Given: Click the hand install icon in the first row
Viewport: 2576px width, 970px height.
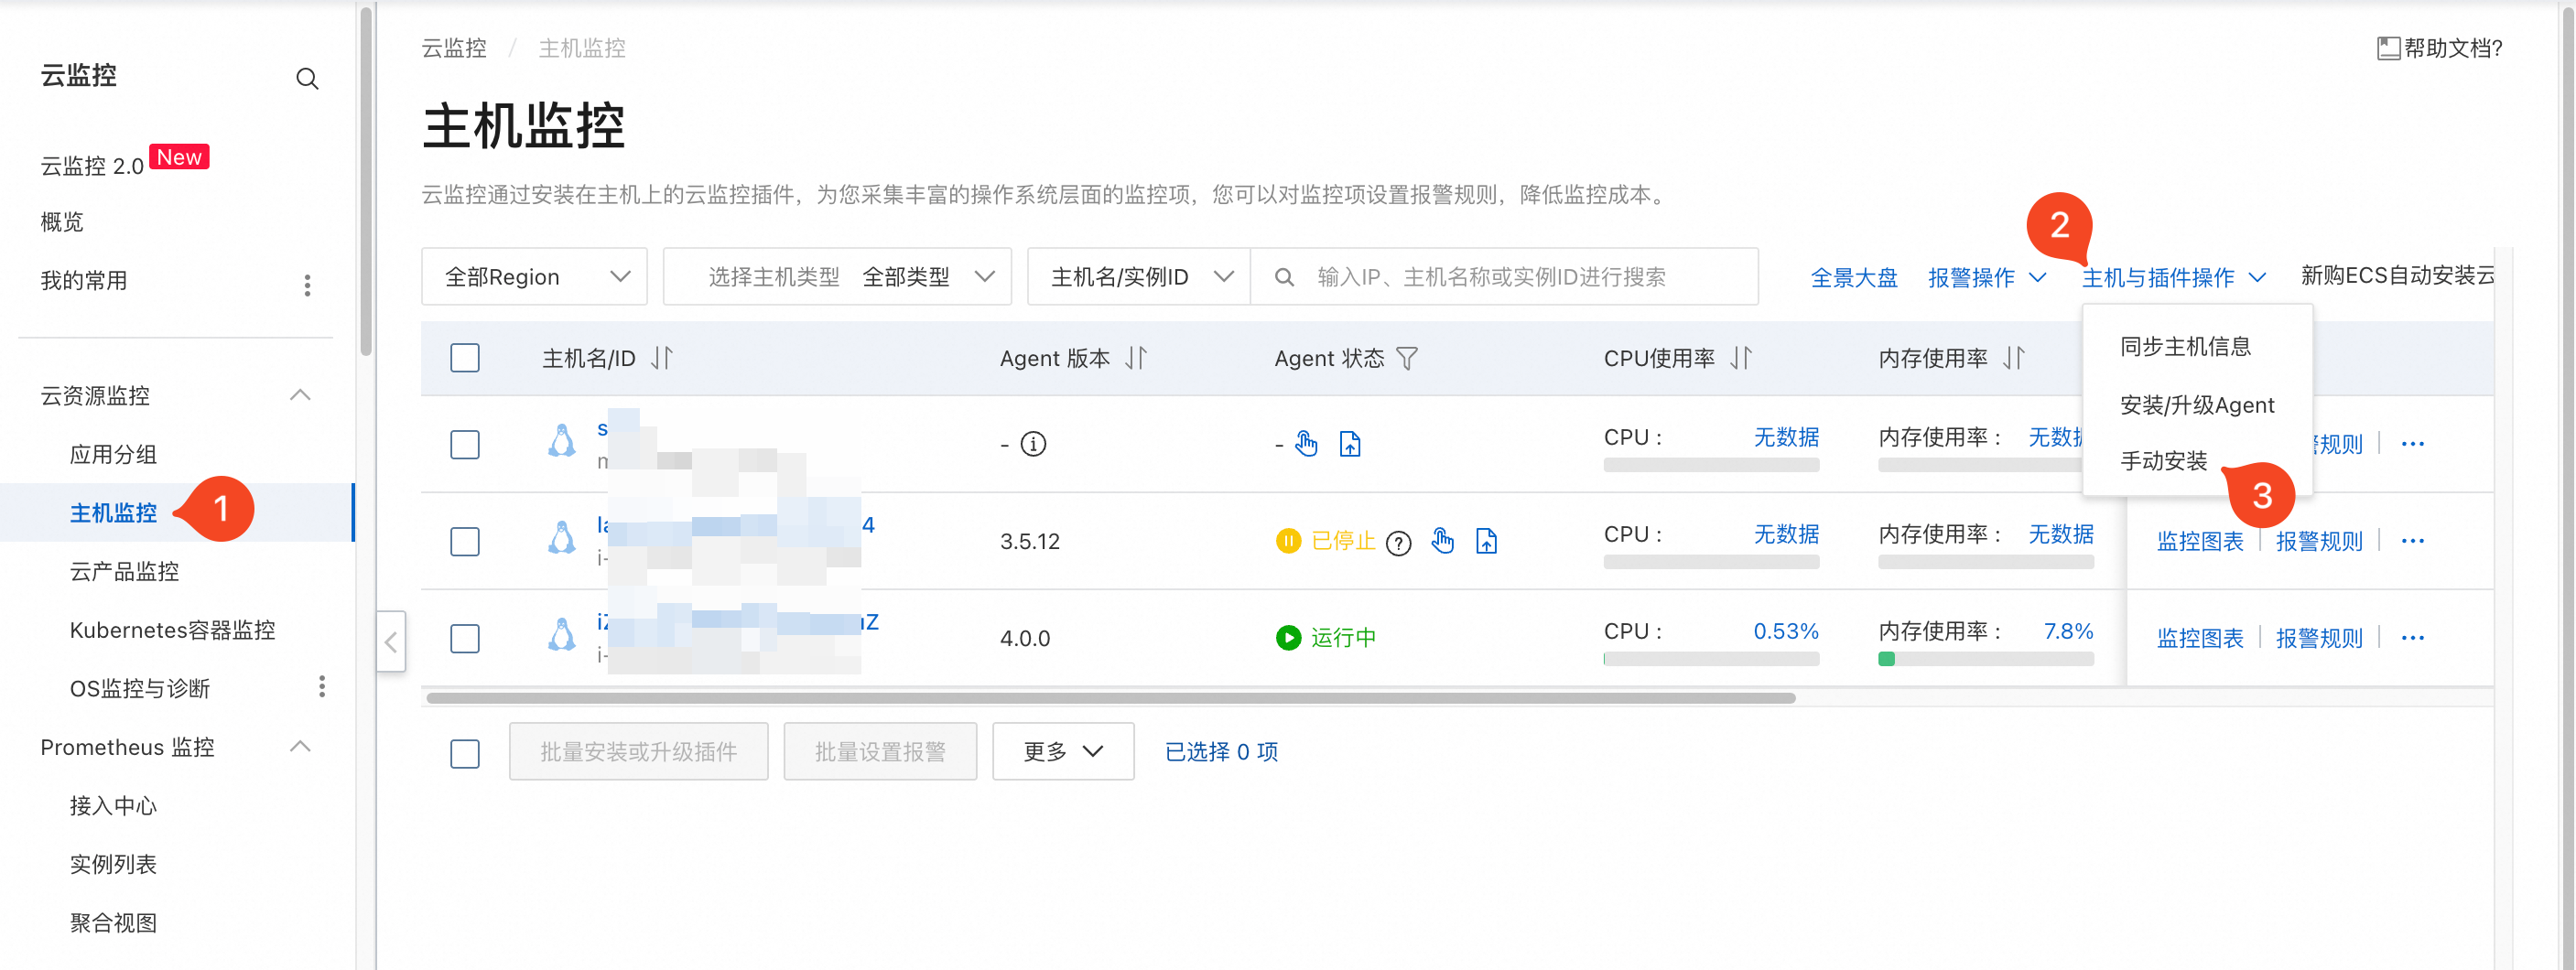Looking at the screenshot, I should [1306, 443].
